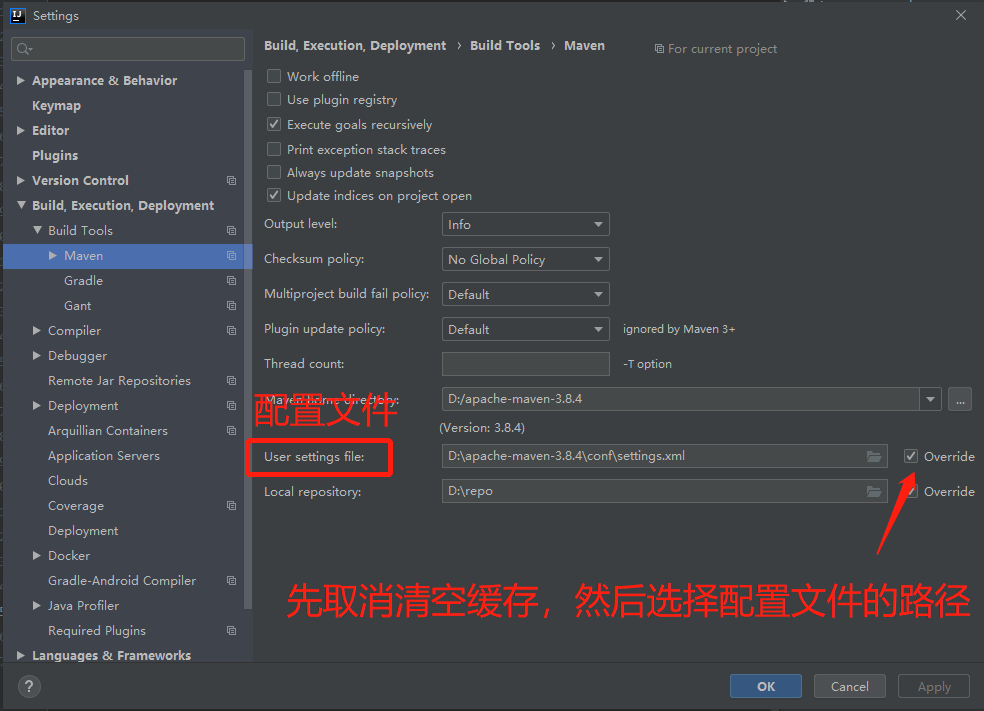
Task: Browse folder icon in User settings file field
Action: (874, 456)
